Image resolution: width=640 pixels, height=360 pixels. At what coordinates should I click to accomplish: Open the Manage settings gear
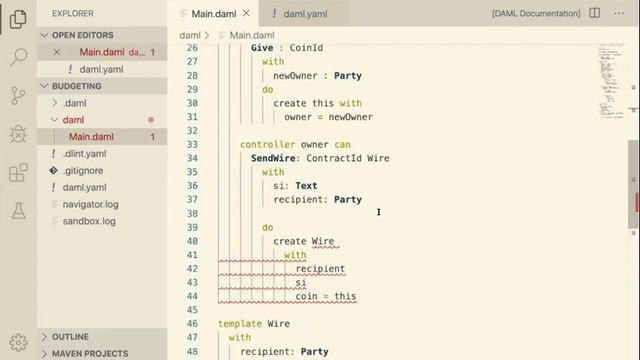[x=18, y=342]
